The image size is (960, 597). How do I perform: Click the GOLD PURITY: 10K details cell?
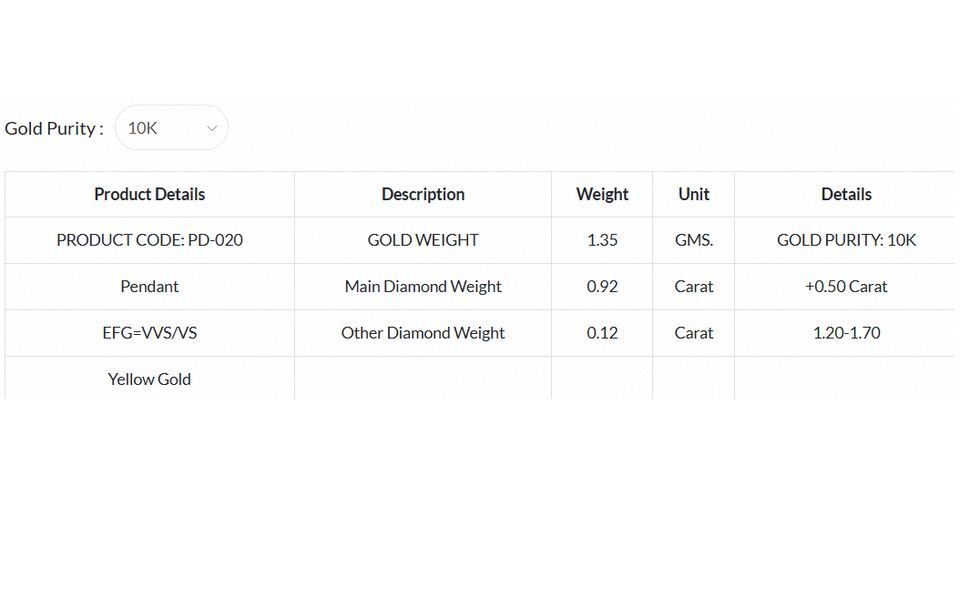[846, 240]
